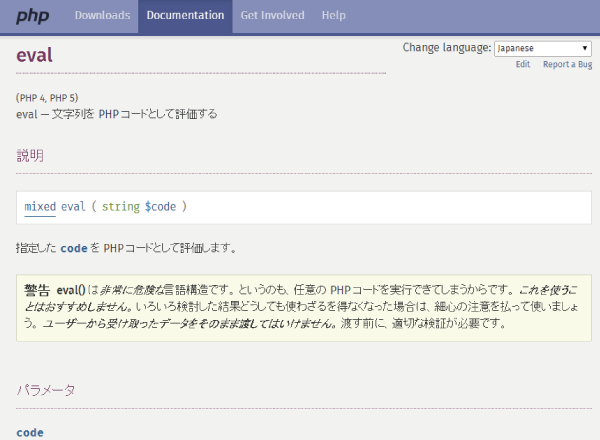Click the (PHP 4, PHP 5) version text

(x=47, y=98)
